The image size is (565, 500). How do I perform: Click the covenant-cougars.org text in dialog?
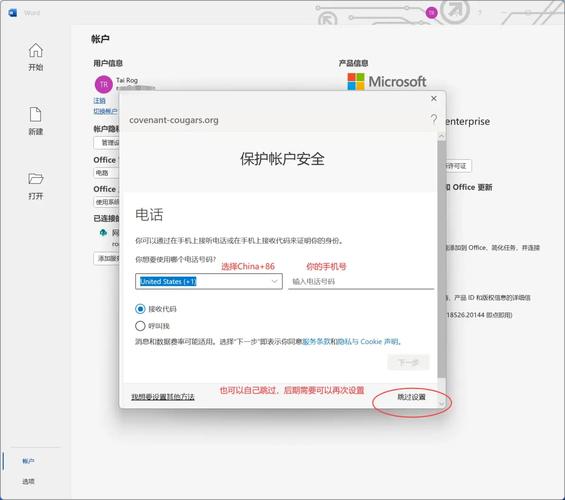pos(174,120)
